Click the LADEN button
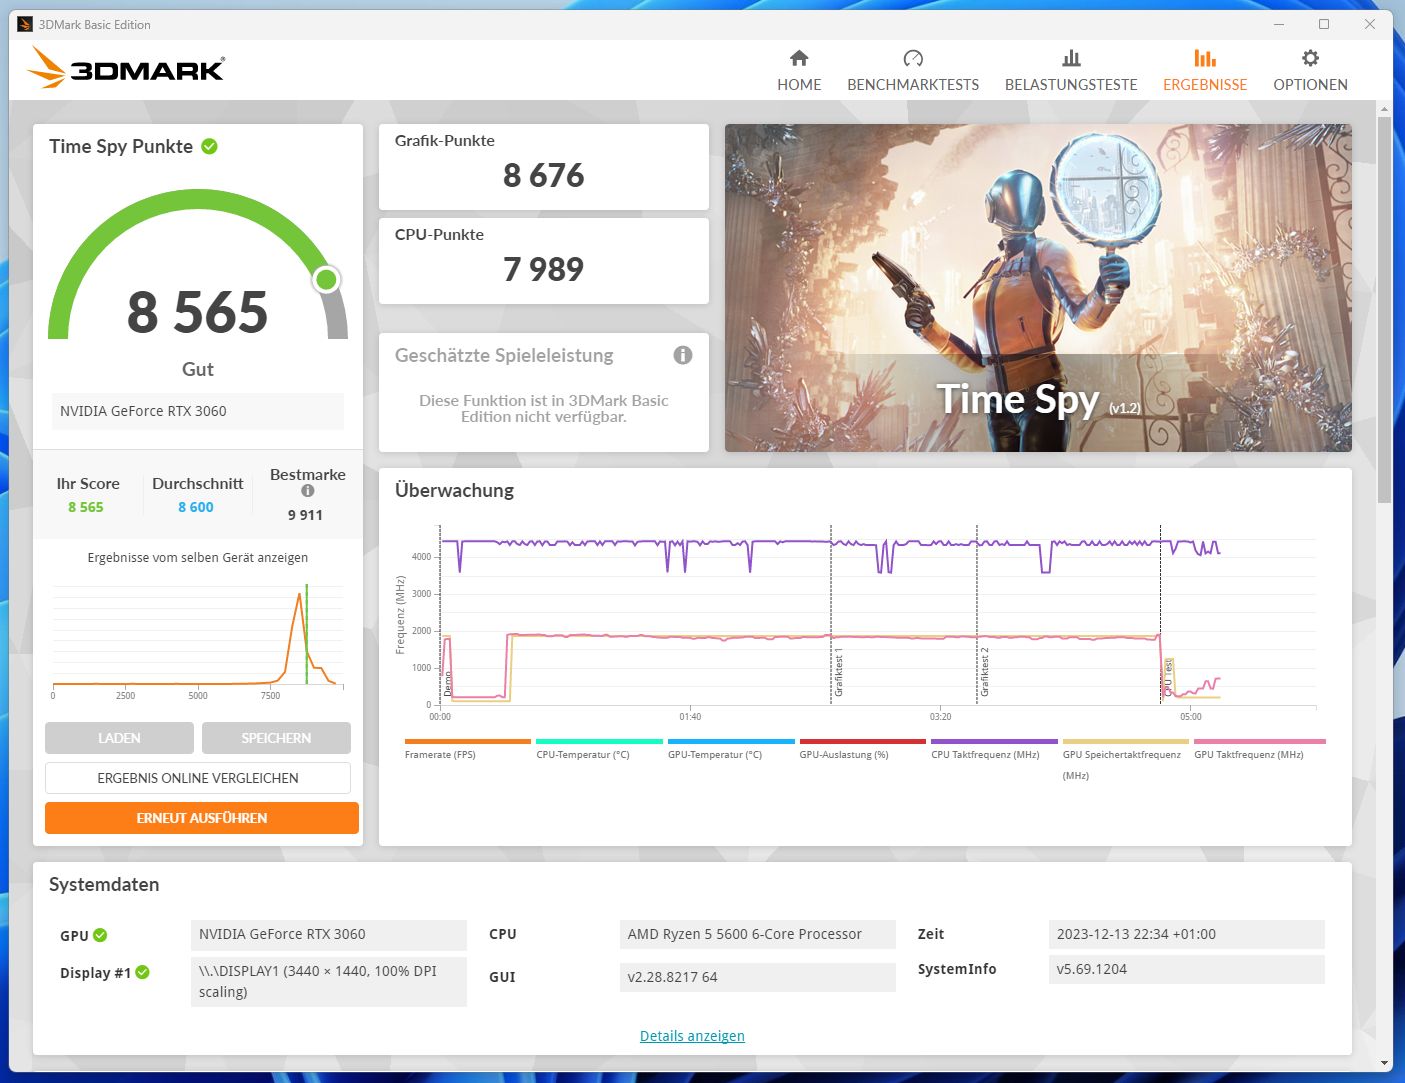The image size is (1405, 1083). pyautogui.click(x=119, y=738)
